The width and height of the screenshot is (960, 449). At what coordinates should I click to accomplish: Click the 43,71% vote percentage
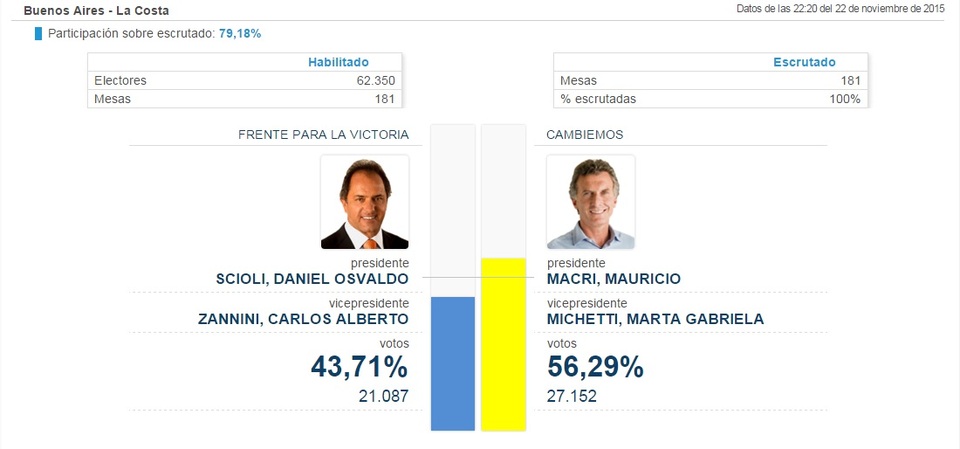pyautogui.click(x=359, y=367)
